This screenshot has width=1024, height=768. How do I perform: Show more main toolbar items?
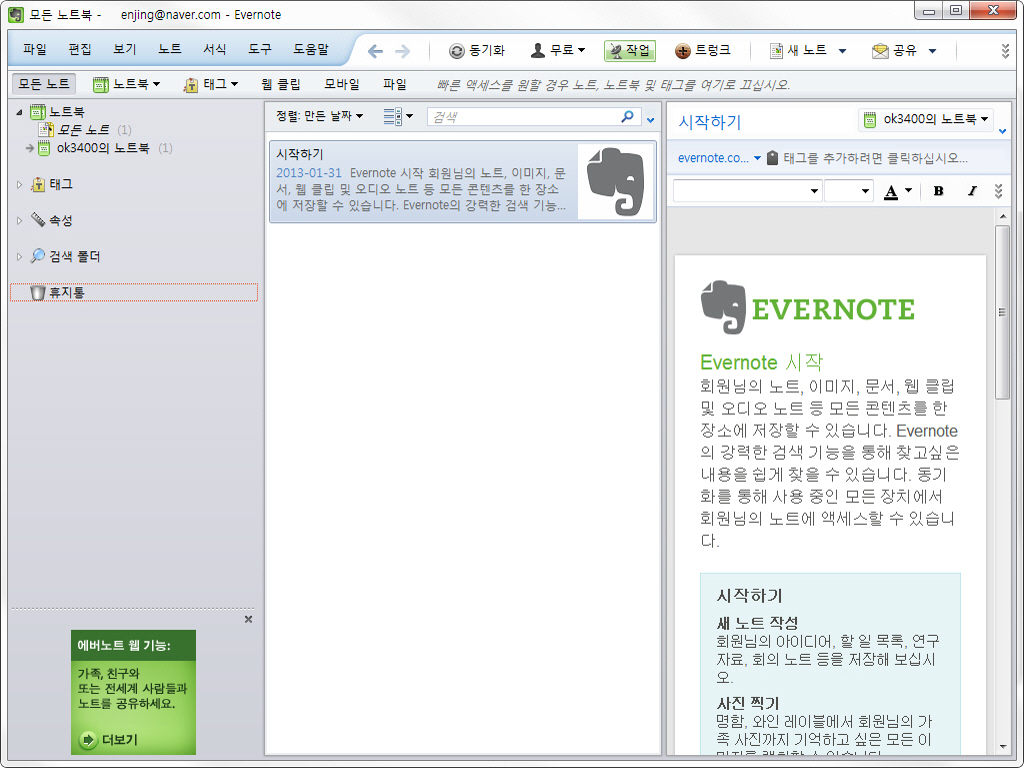click(x=1006, y=51)
